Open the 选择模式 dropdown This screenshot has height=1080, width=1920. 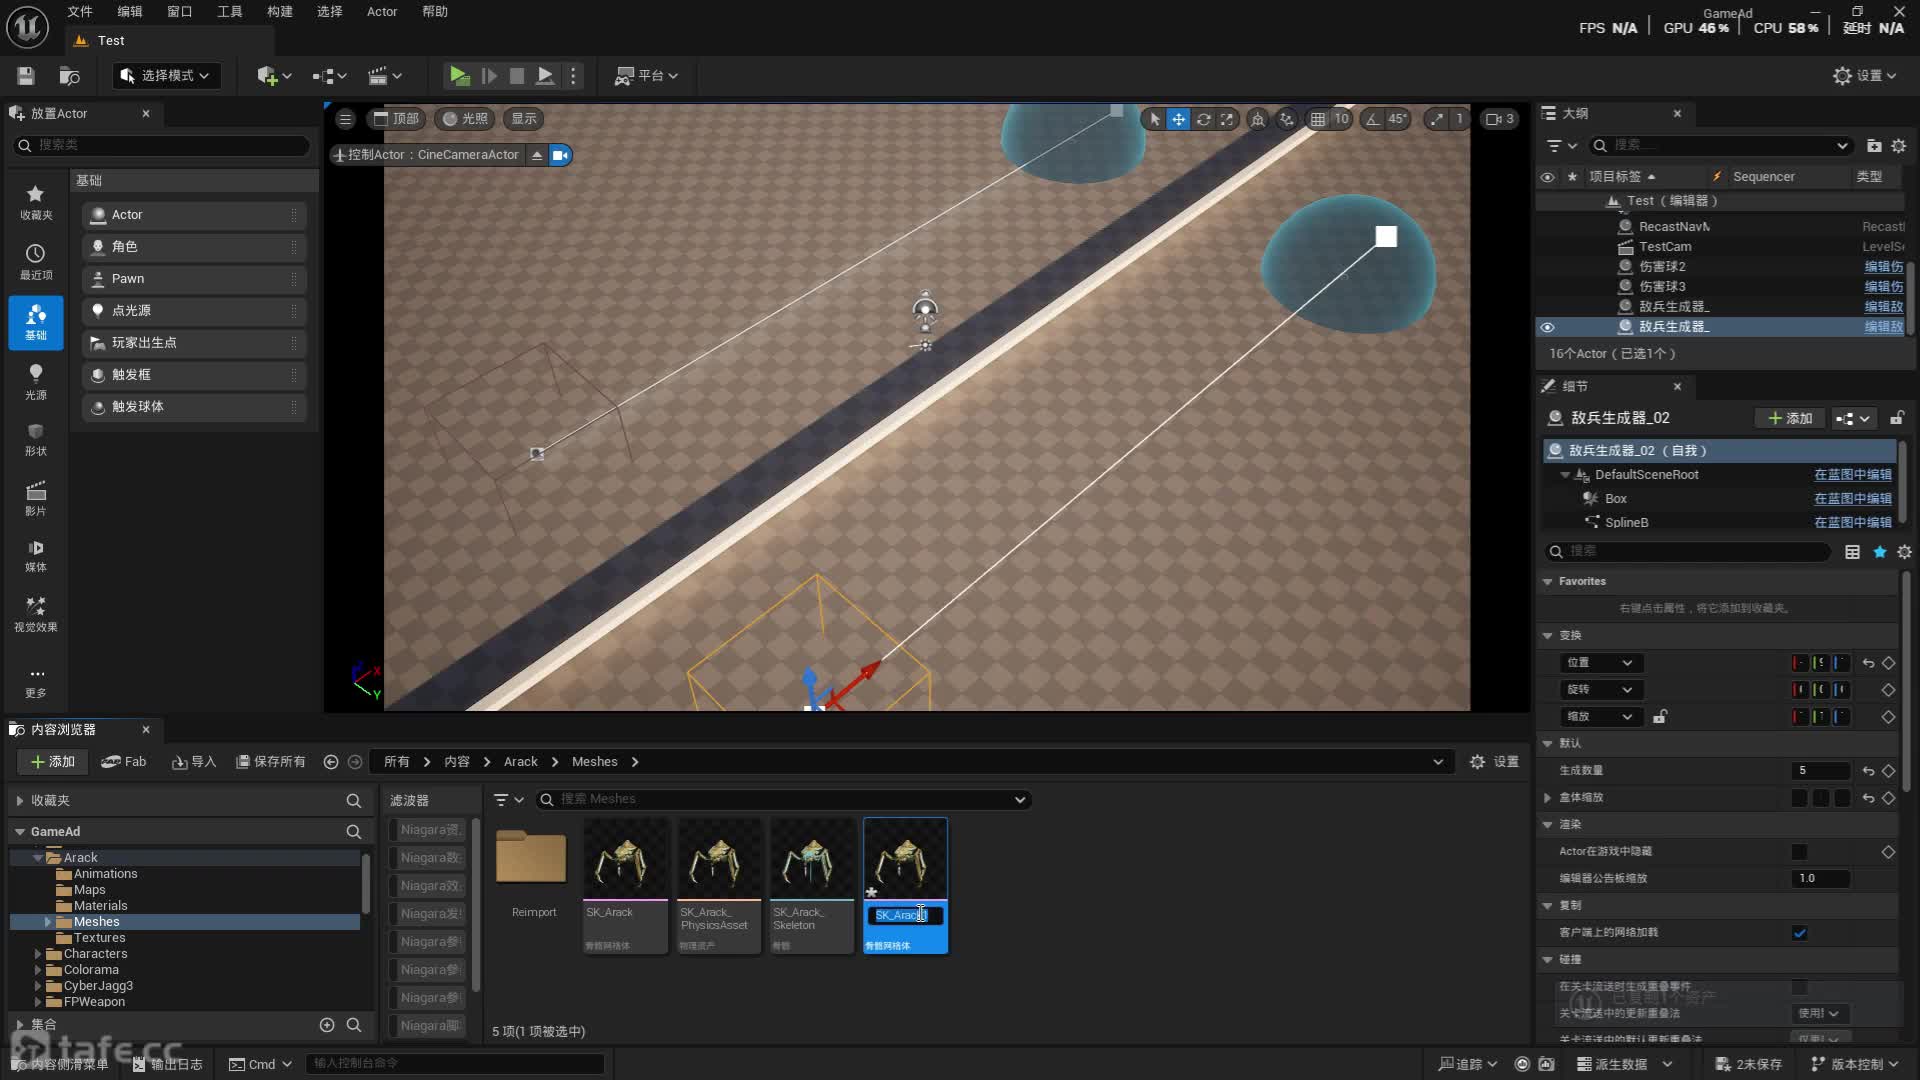point(166,76)
